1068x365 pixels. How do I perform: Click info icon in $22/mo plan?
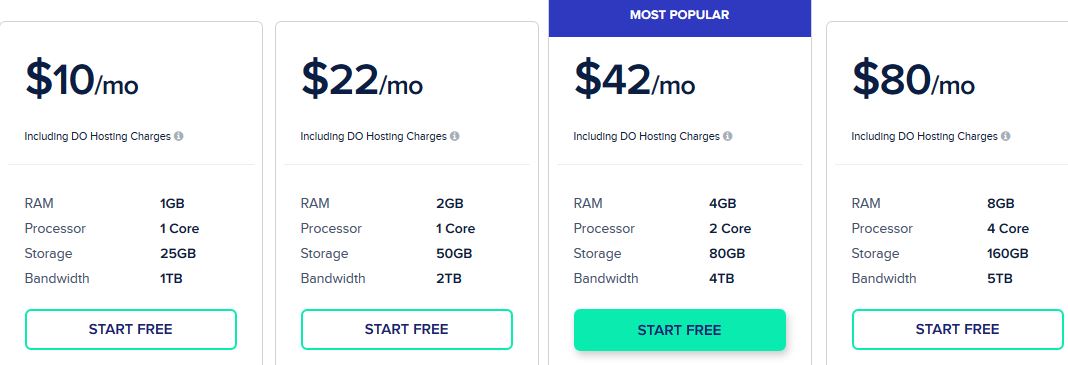[454, 136]
